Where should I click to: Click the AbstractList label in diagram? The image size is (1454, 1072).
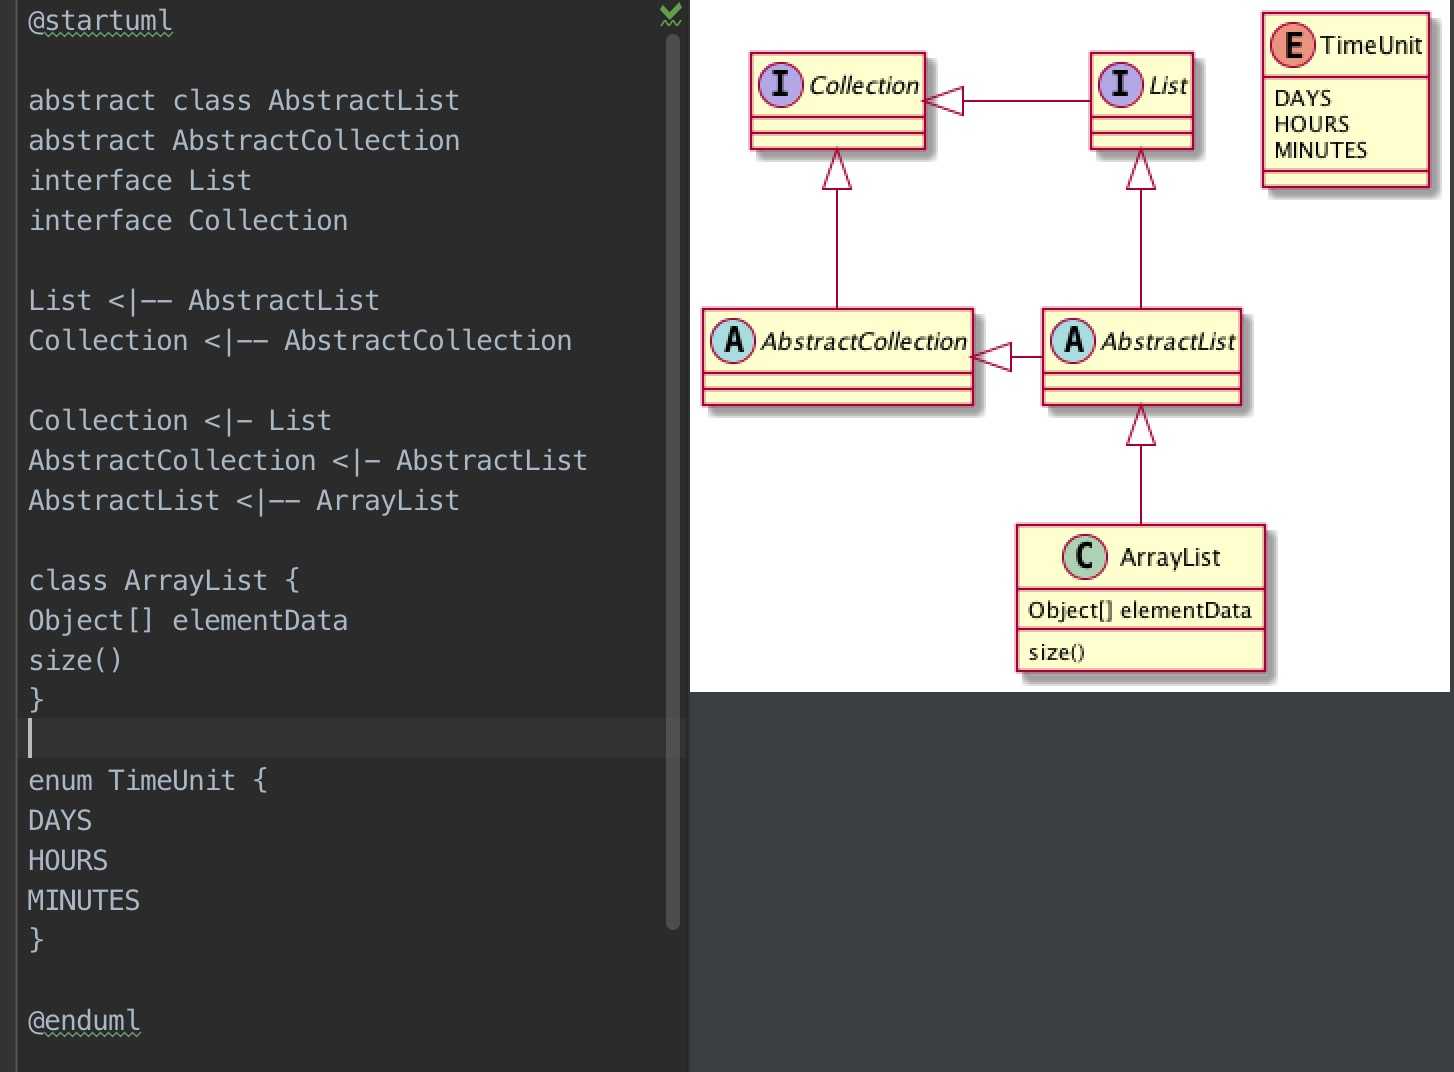(x=1168, y=341)
